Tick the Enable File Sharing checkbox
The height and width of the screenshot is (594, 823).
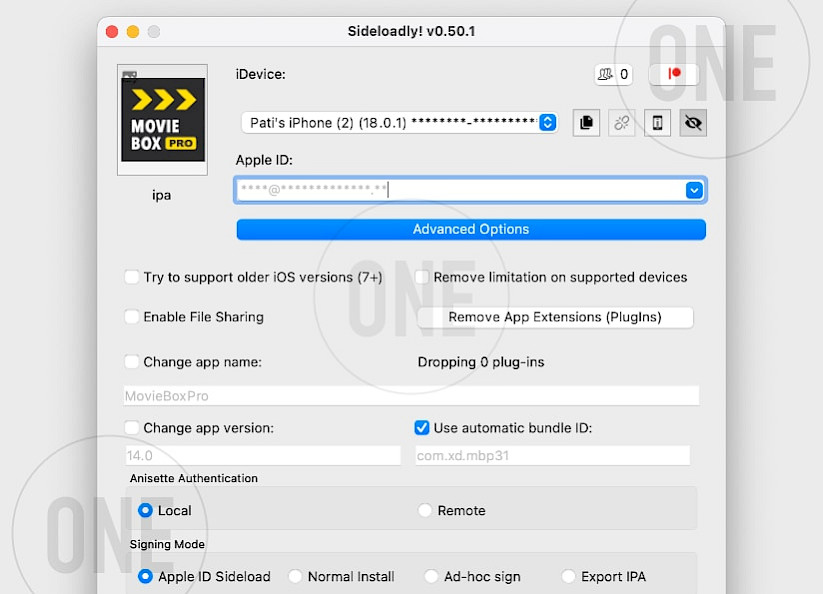[x=132, y=317]
